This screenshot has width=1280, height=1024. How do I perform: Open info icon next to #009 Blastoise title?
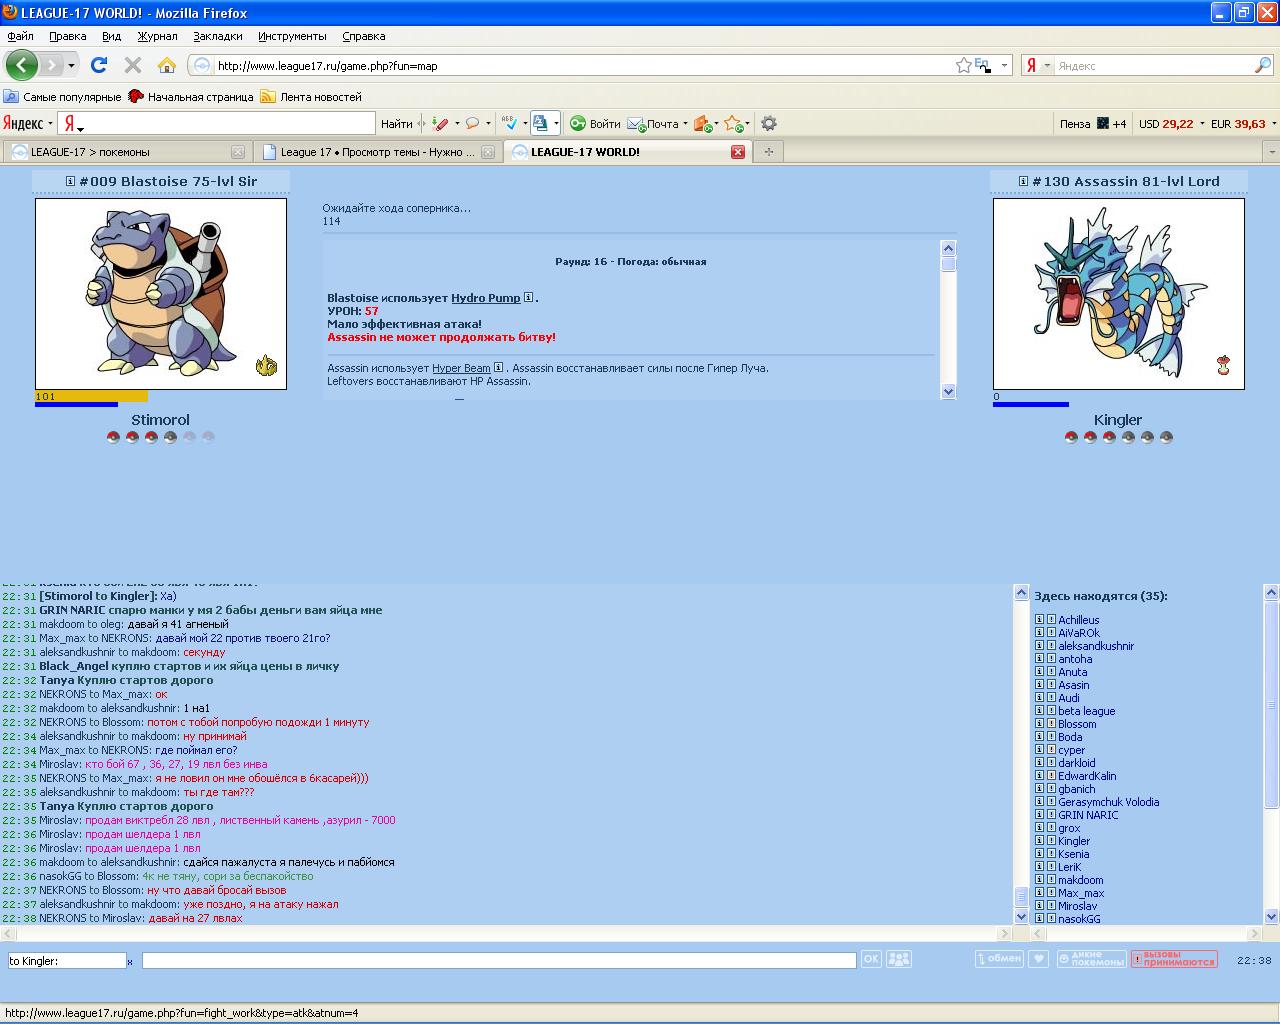click(x=70, y=181)
